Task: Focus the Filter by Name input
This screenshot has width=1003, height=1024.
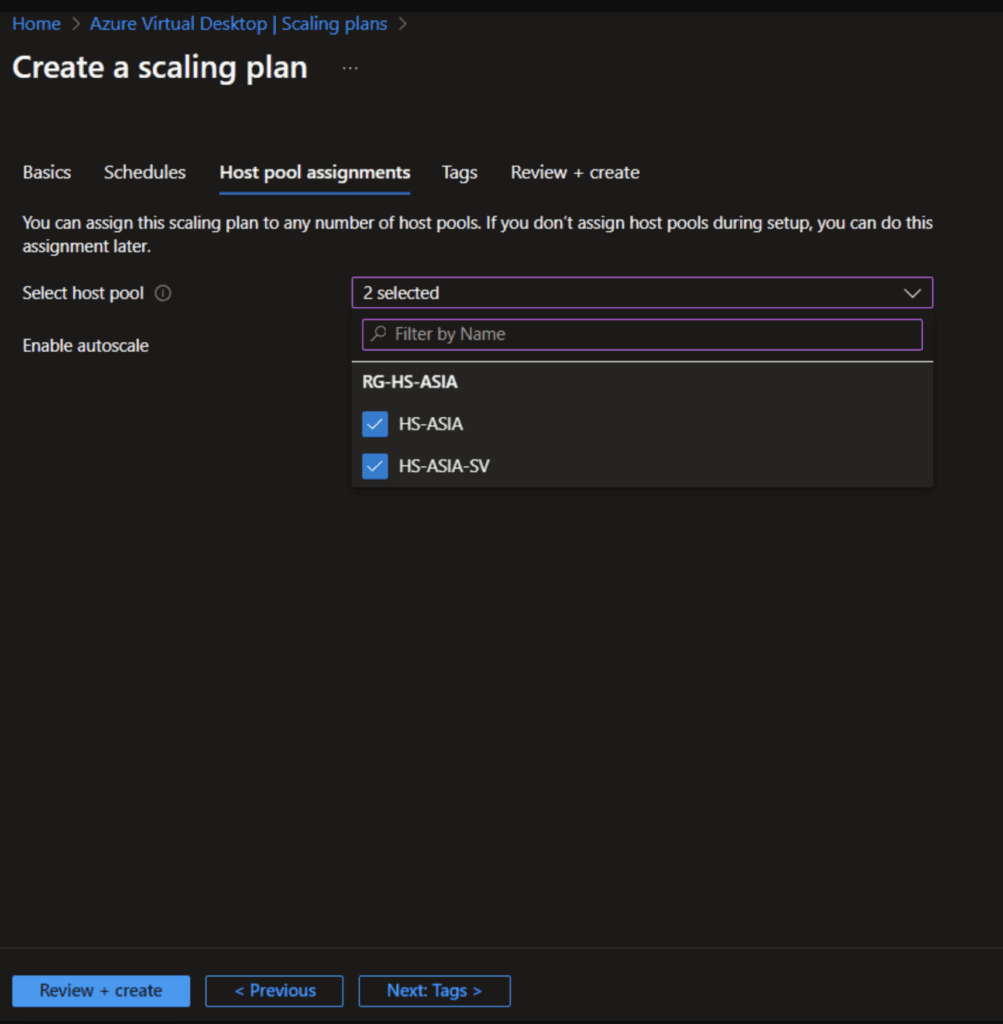Action: coord(642,334)
